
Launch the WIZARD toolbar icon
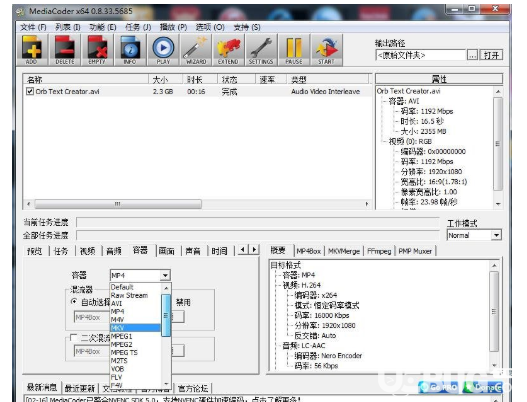(196, 50)
